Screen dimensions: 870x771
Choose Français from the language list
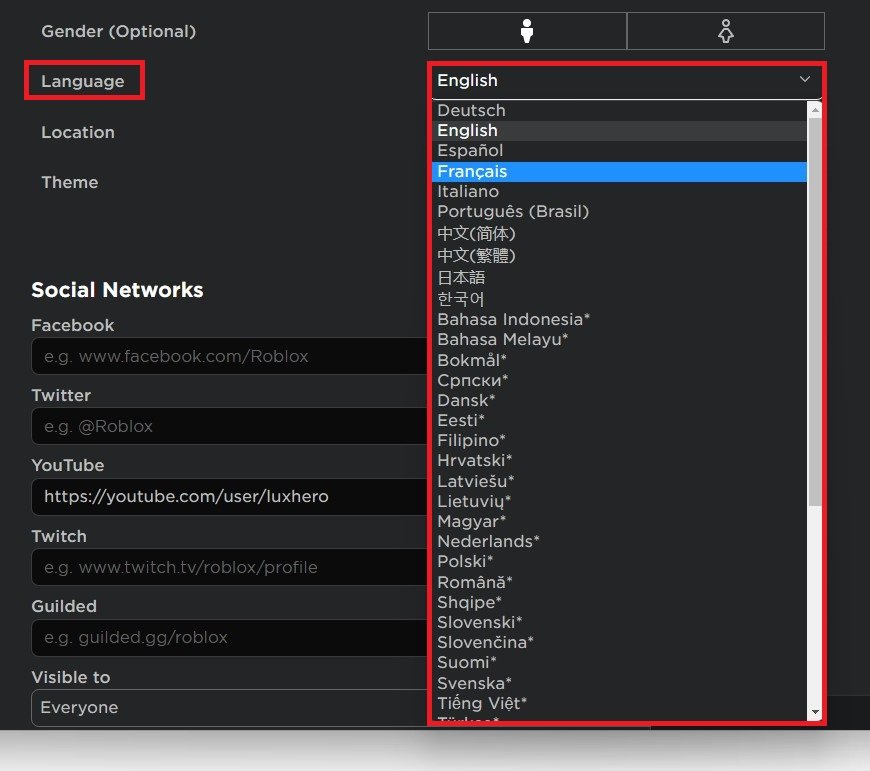pos(472,171)
